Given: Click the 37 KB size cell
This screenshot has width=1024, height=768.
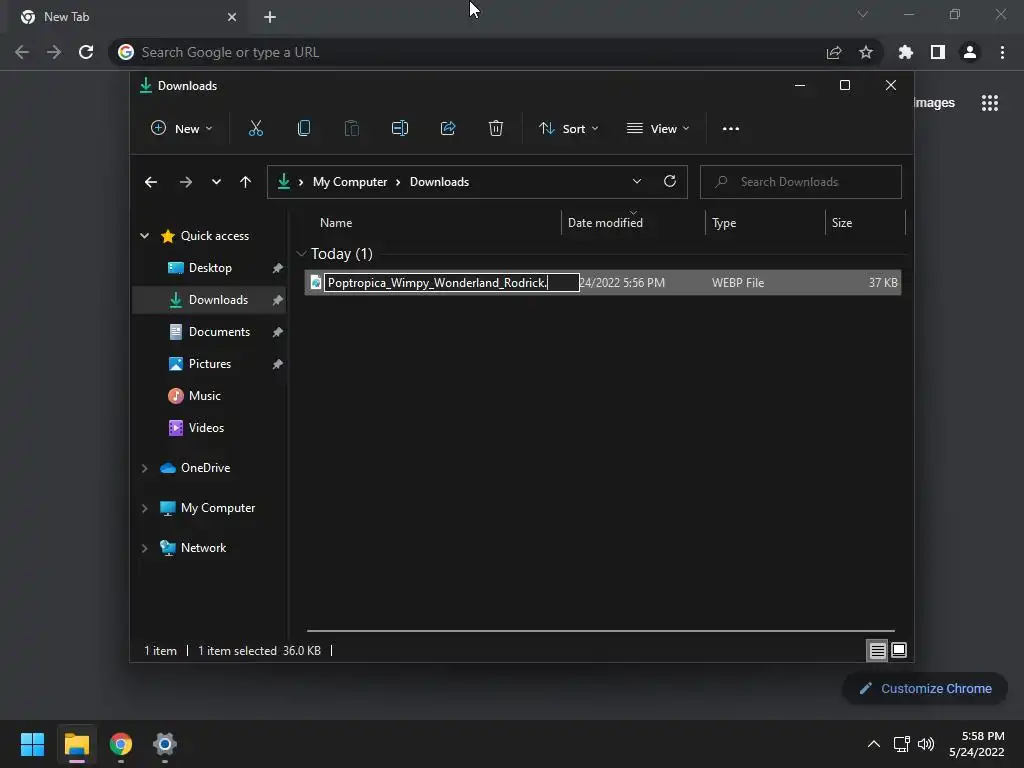Looking at the screenshot, I should pyautogui.click(x=883, y=283).
